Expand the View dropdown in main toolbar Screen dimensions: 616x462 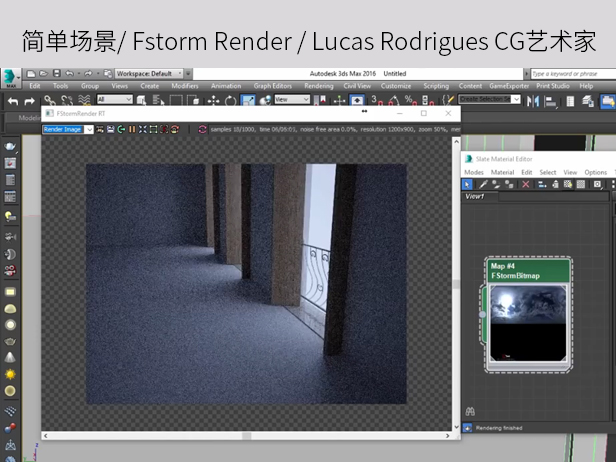292,100
